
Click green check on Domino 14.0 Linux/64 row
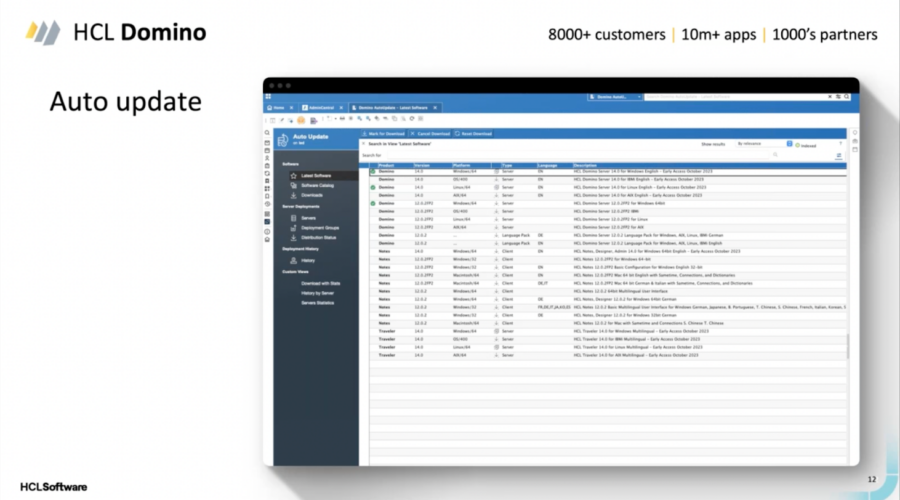pyautogui.click(x=373, y=188)
